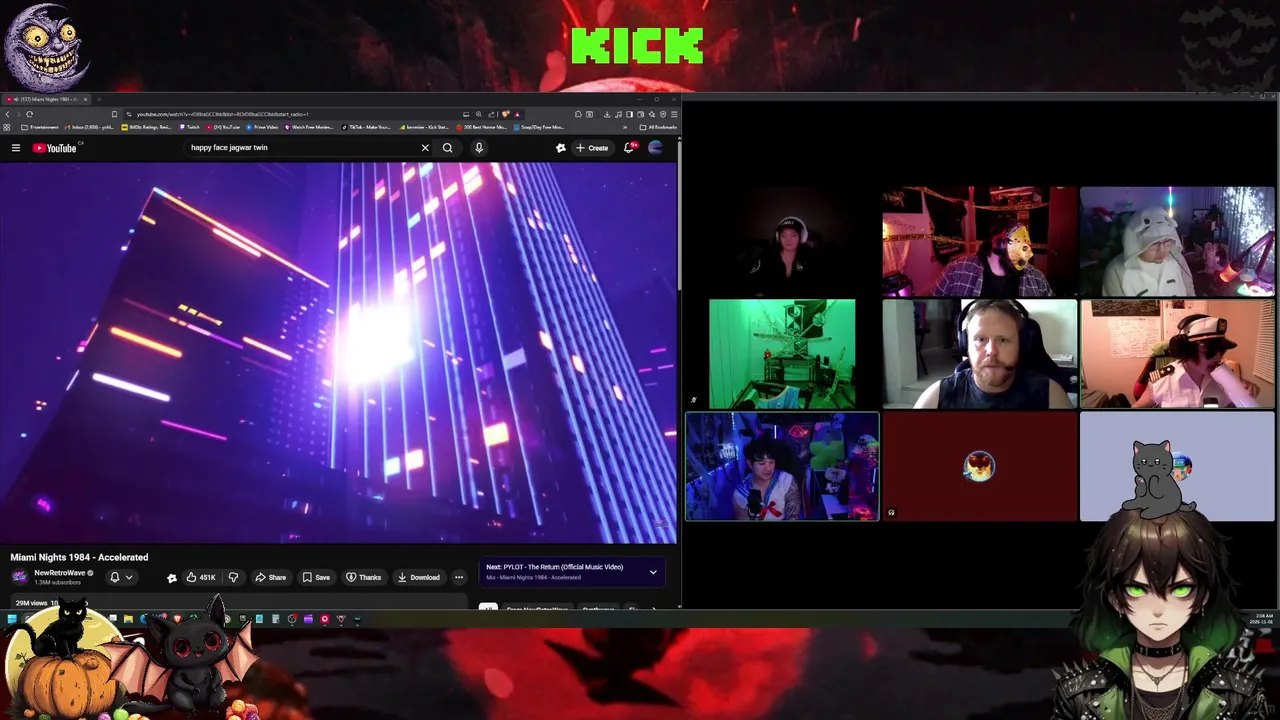This screenshot has width=1280, height=720.
Task: Open the Twitch bookmark
Action: point(189,127)
